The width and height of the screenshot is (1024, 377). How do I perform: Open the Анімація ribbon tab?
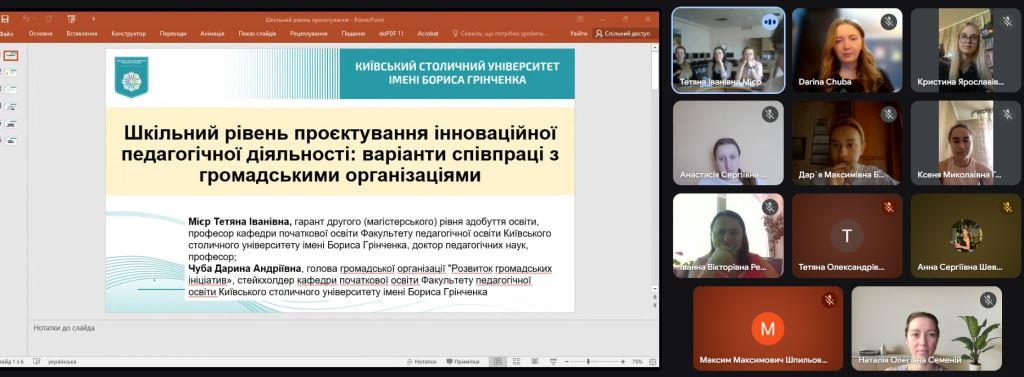tap(212, 33)
